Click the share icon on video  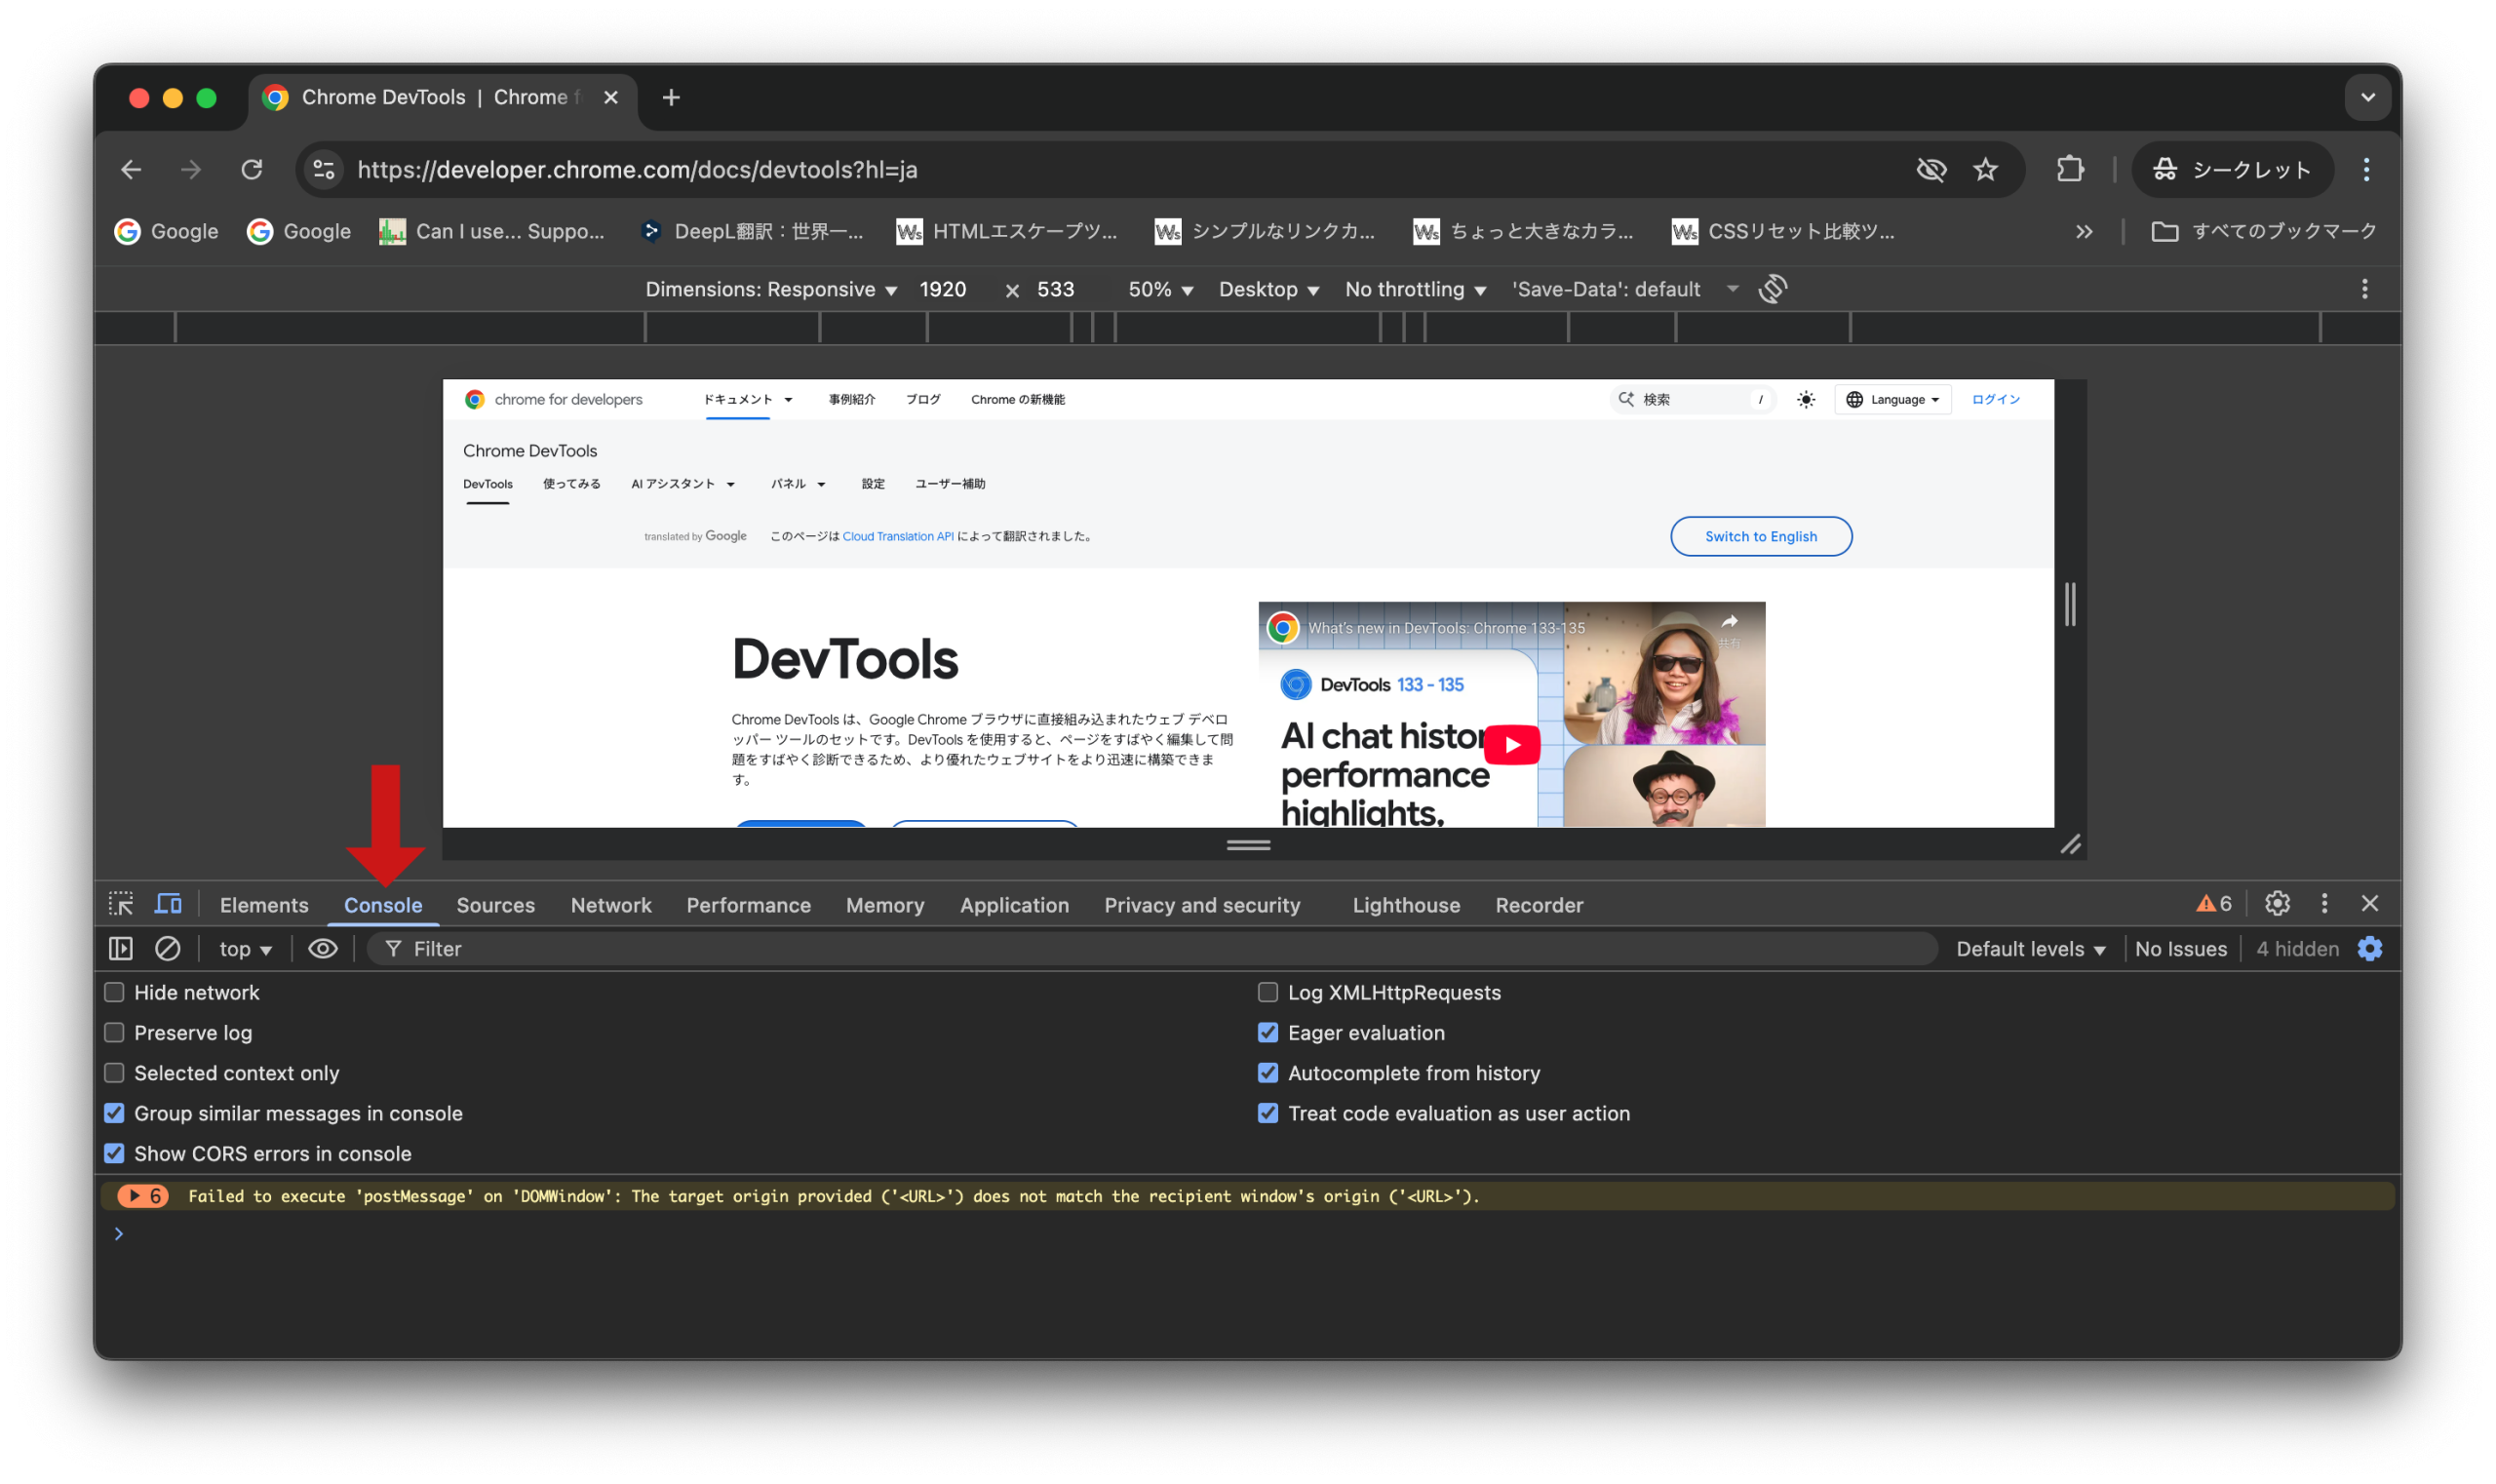[x=1729, y=621]
